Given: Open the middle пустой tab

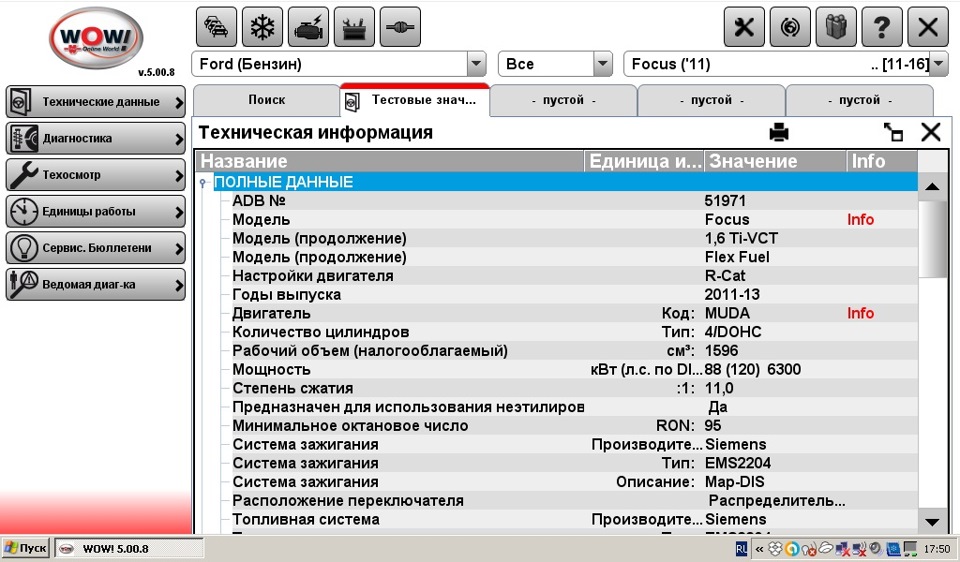Looking at the screenshot, I should 711,100.
